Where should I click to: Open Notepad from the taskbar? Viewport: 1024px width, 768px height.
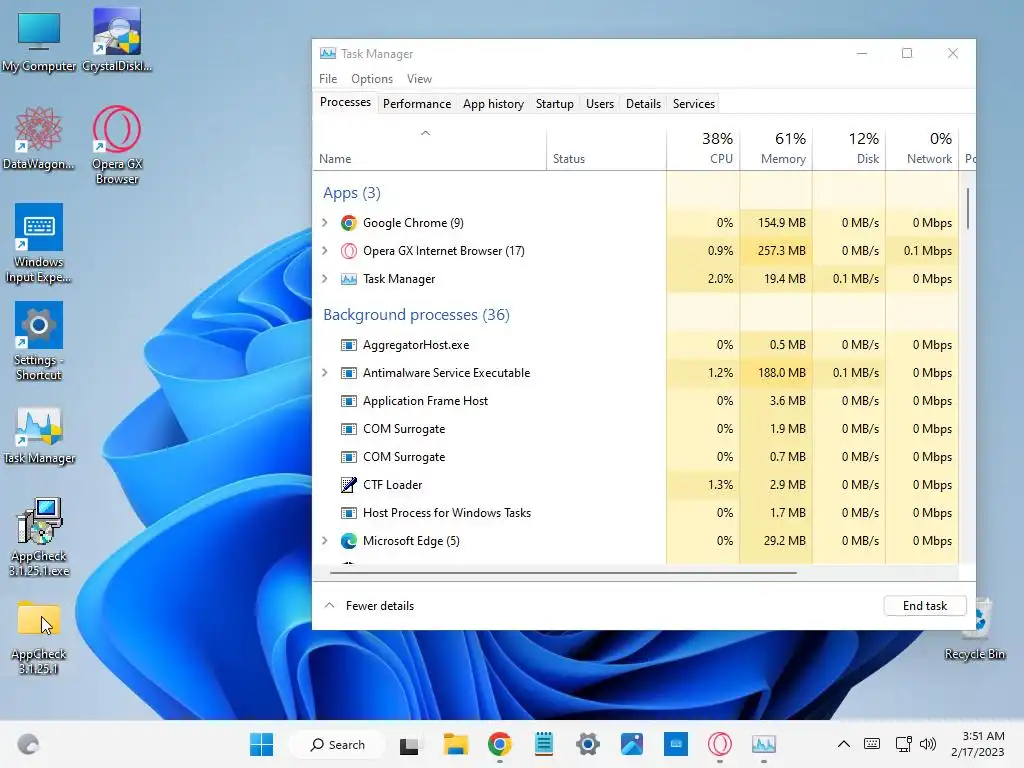point(543,744)
